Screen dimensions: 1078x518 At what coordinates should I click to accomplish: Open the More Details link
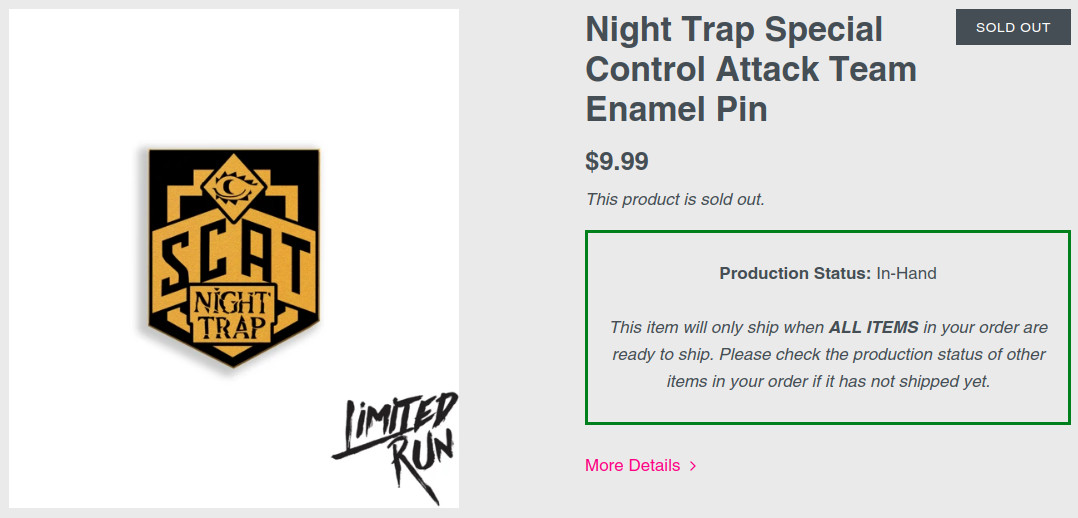pyautogui.click(x=632, y=465)
